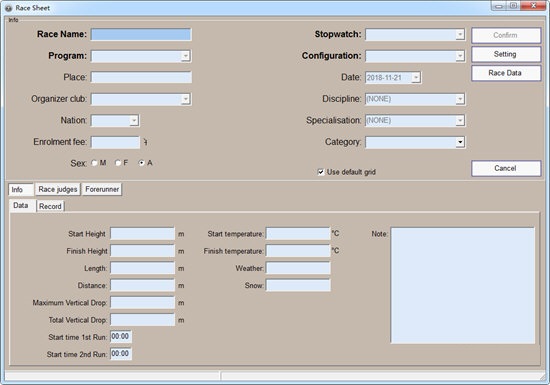This screenshot has width=550, height=385.
Task: Minimize the Race Sheet window
Action: [498, 6]
